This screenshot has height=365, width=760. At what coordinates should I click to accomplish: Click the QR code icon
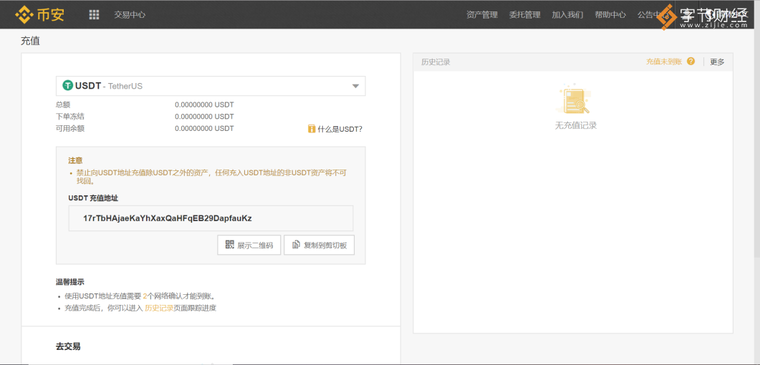230,244
